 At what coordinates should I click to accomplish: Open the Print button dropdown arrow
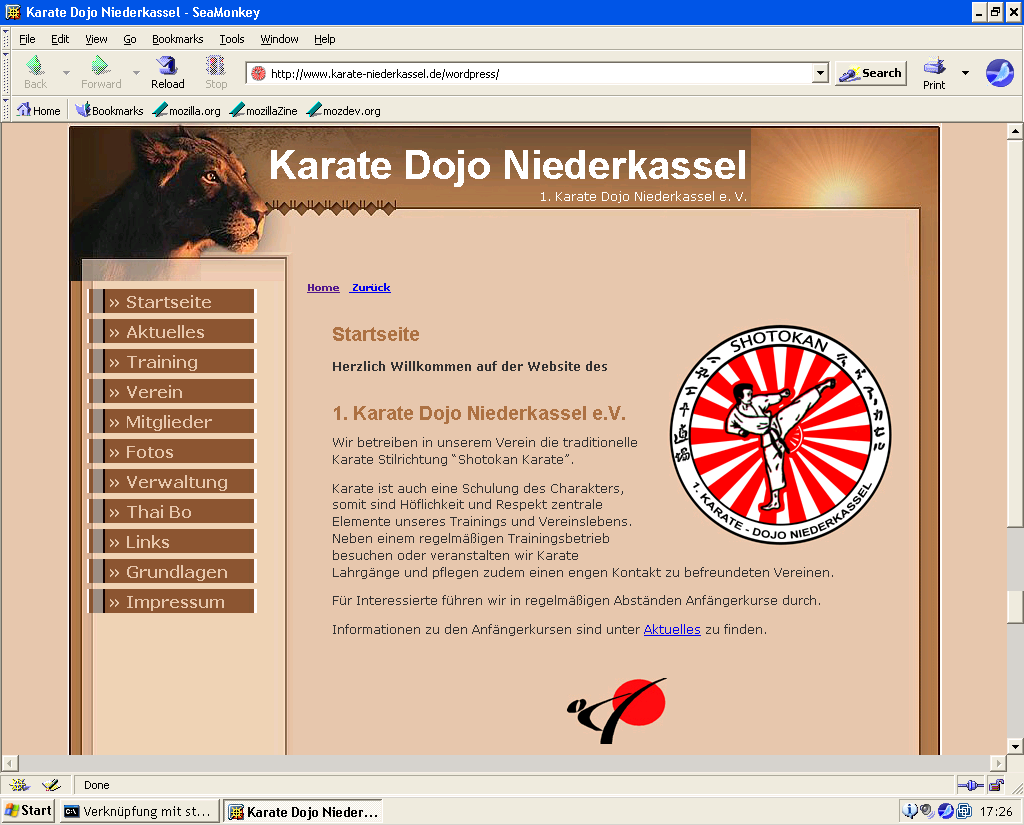point(965,73)
